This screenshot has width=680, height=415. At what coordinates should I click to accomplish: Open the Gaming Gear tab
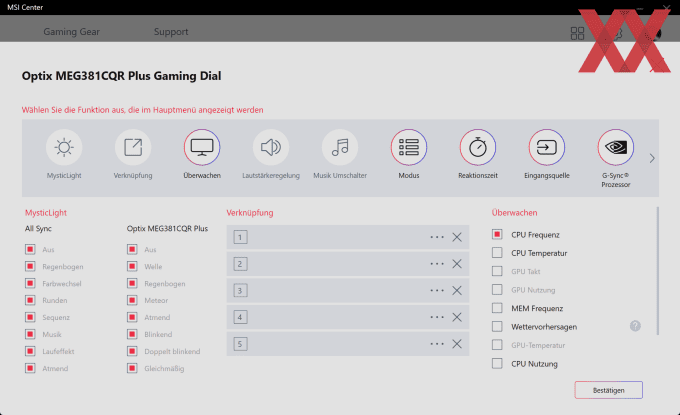72,32
